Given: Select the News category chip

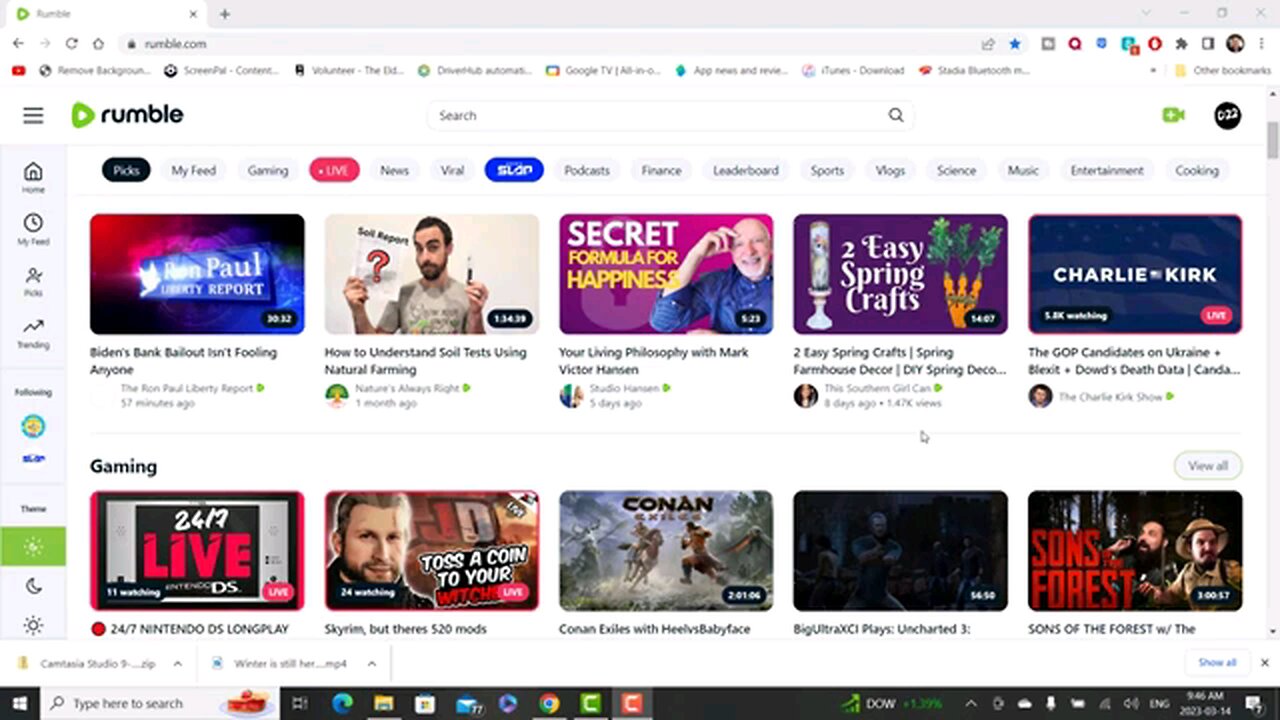Looking at the screenshot, I should pos(394,170).
